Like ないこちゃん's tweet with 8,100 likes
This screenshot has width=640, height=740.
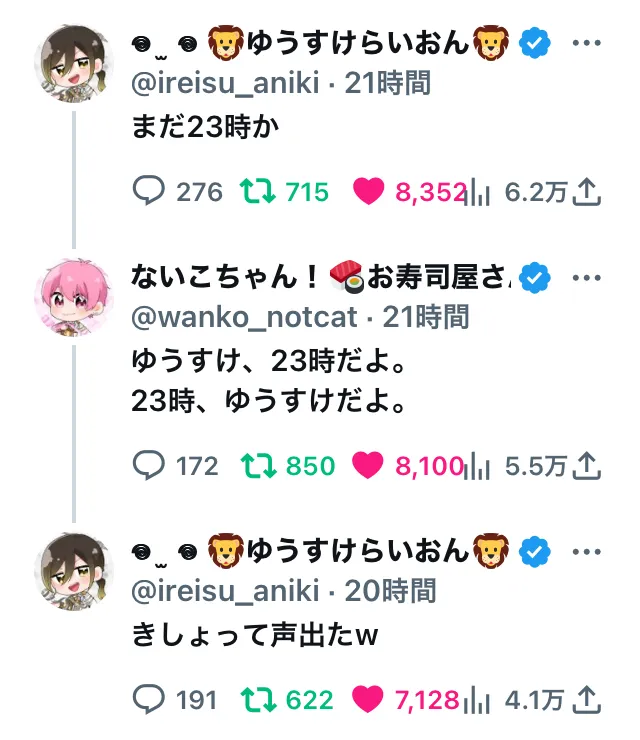[x=368, y=465]
